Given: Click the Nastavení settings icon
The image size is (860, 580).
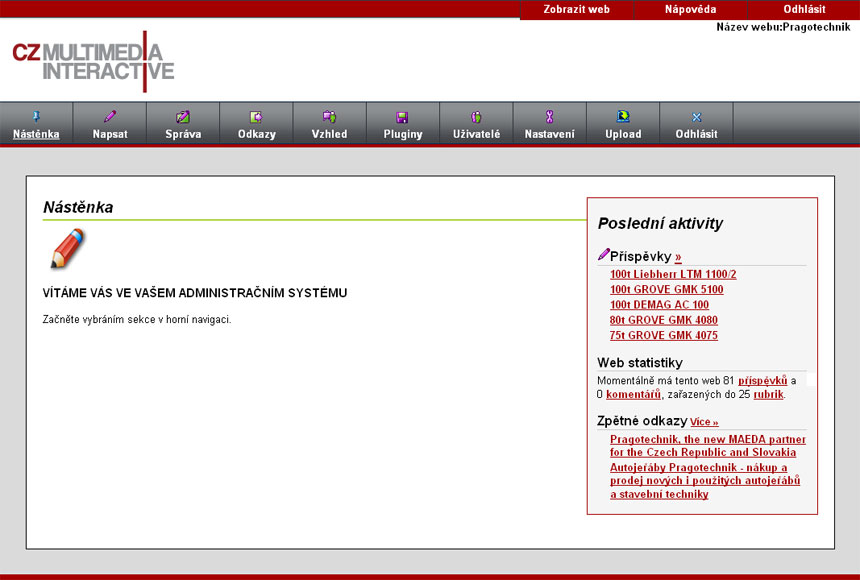Looking at the screenshot, I should point(549,117).
